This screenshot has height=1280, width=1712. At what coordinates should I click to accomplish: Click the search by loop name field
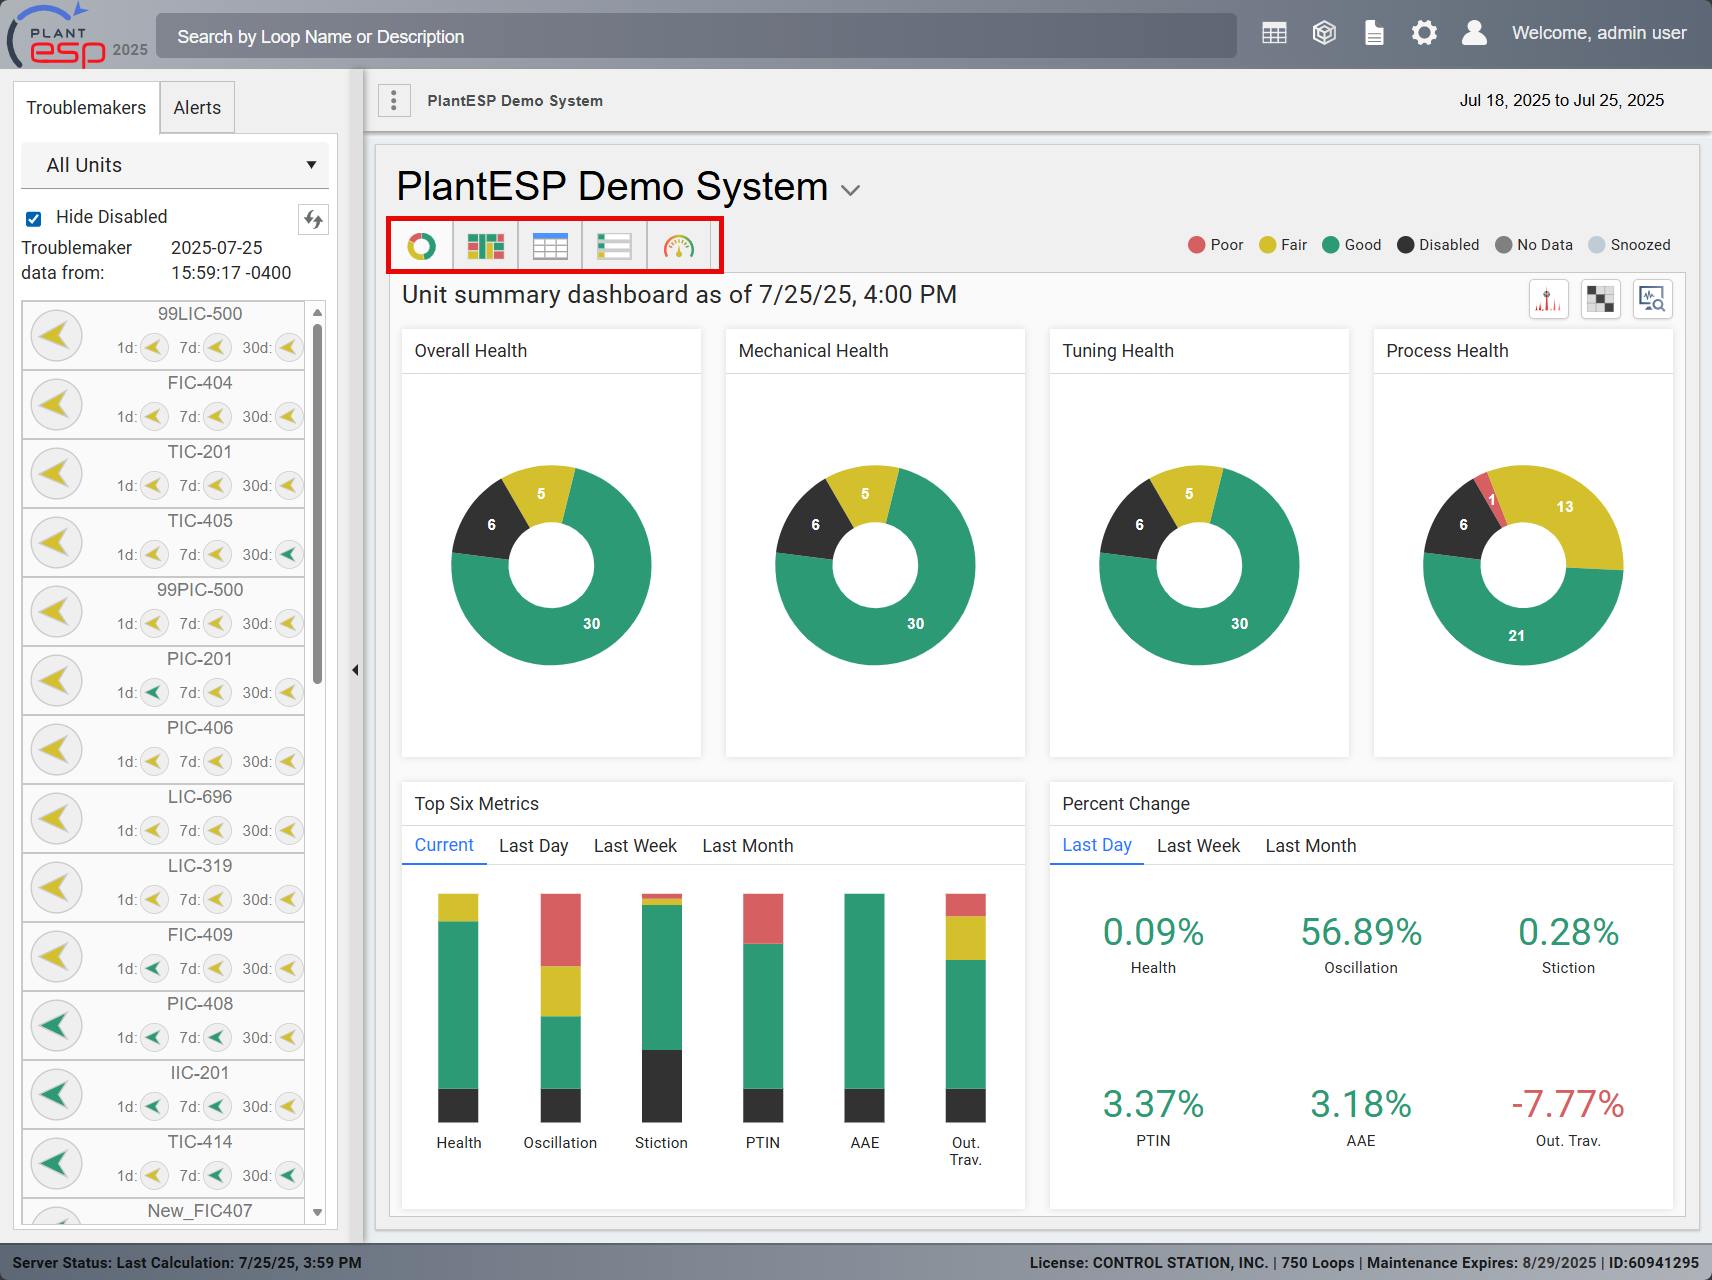(x=696, y=36)
